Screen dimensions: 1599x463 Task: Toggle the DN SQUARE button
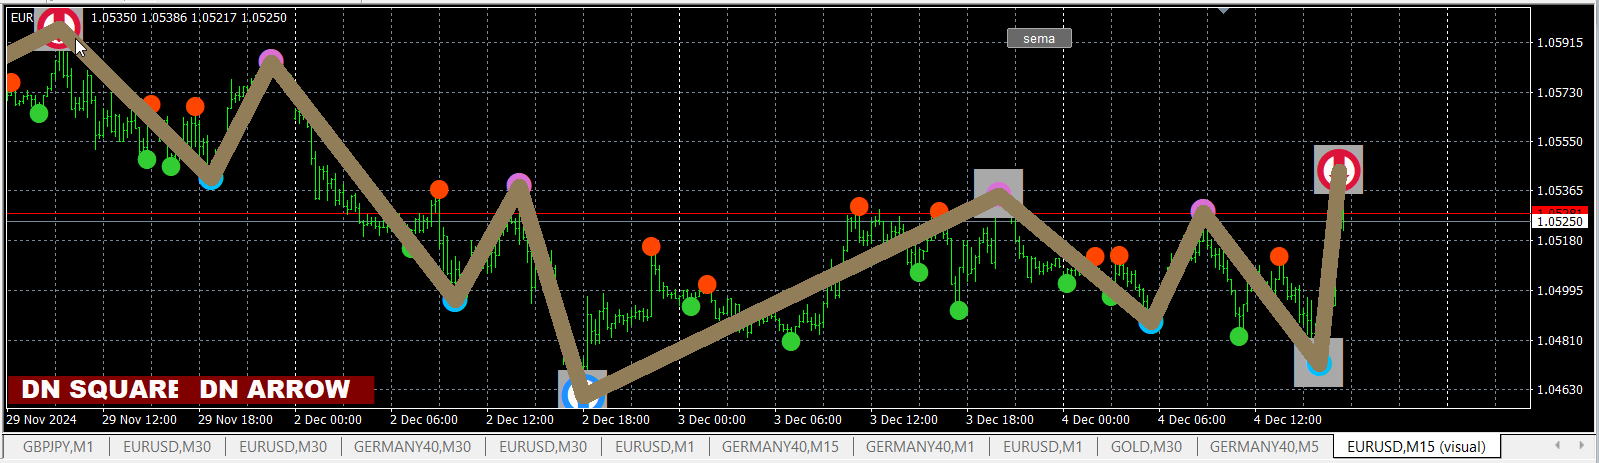tap(100, 389)
